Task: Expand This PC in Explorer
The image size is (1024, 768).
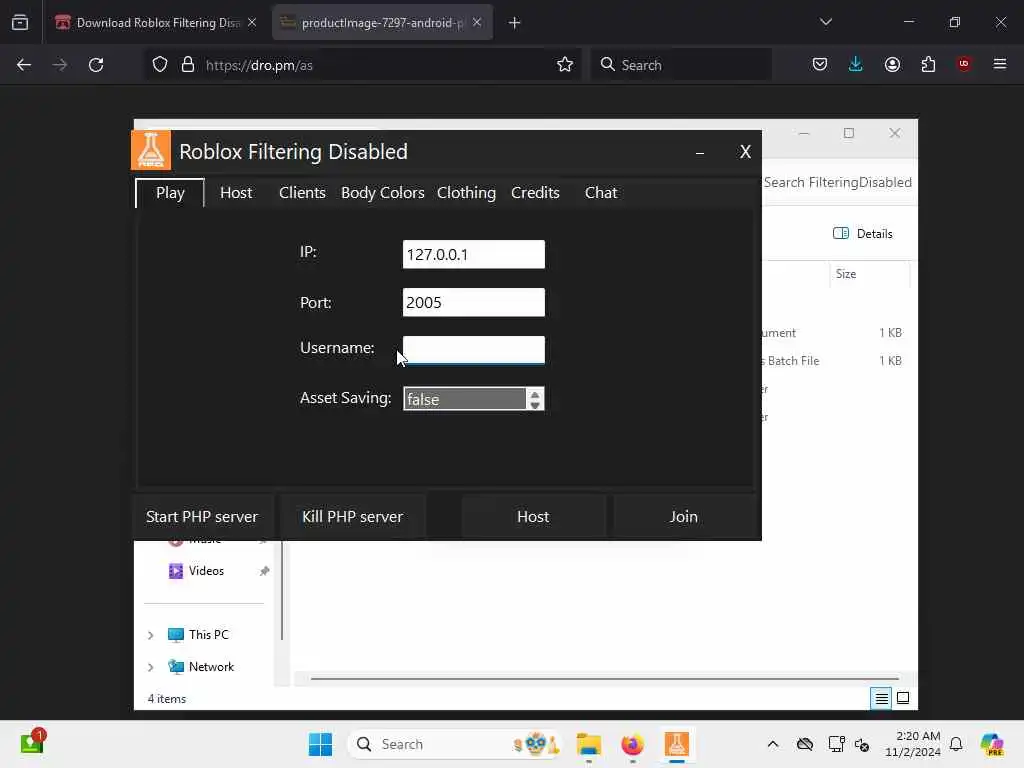Action: pyautogui.click(x=150, y=635)
